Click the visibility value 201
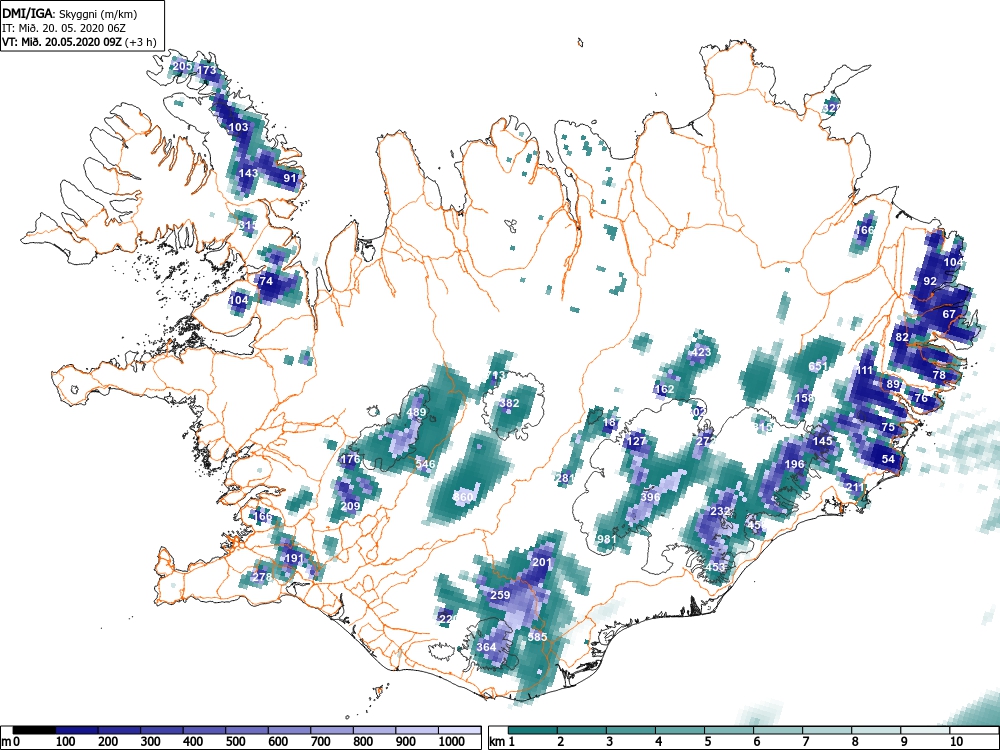 tap(541, 562)
